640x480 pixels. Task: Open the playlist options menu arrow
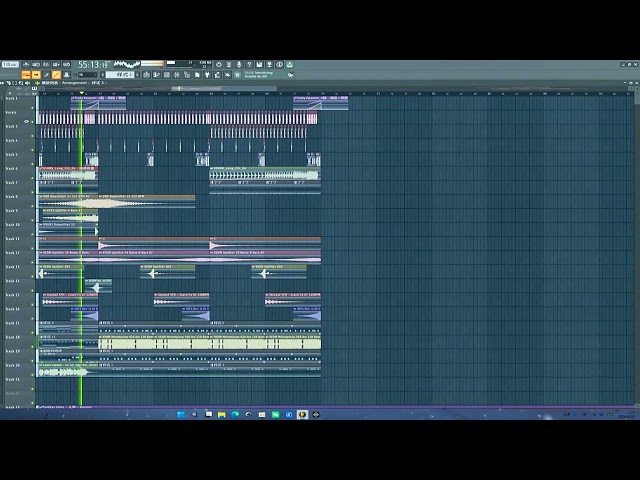(2, 83)
